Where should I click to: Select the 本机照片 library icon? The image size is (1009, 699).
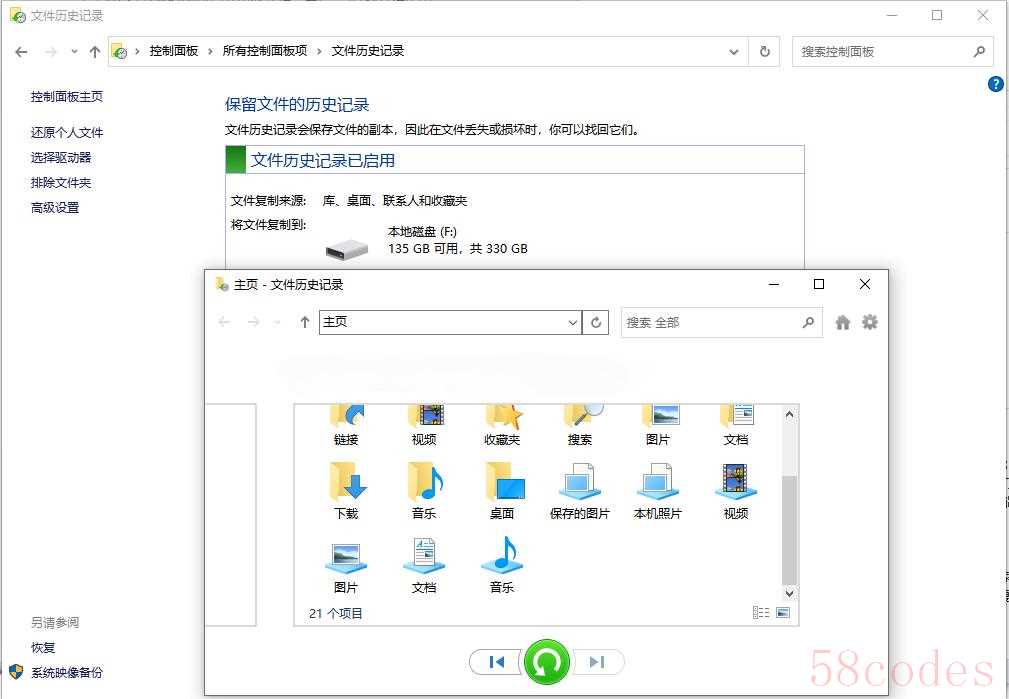coord(658,490)
